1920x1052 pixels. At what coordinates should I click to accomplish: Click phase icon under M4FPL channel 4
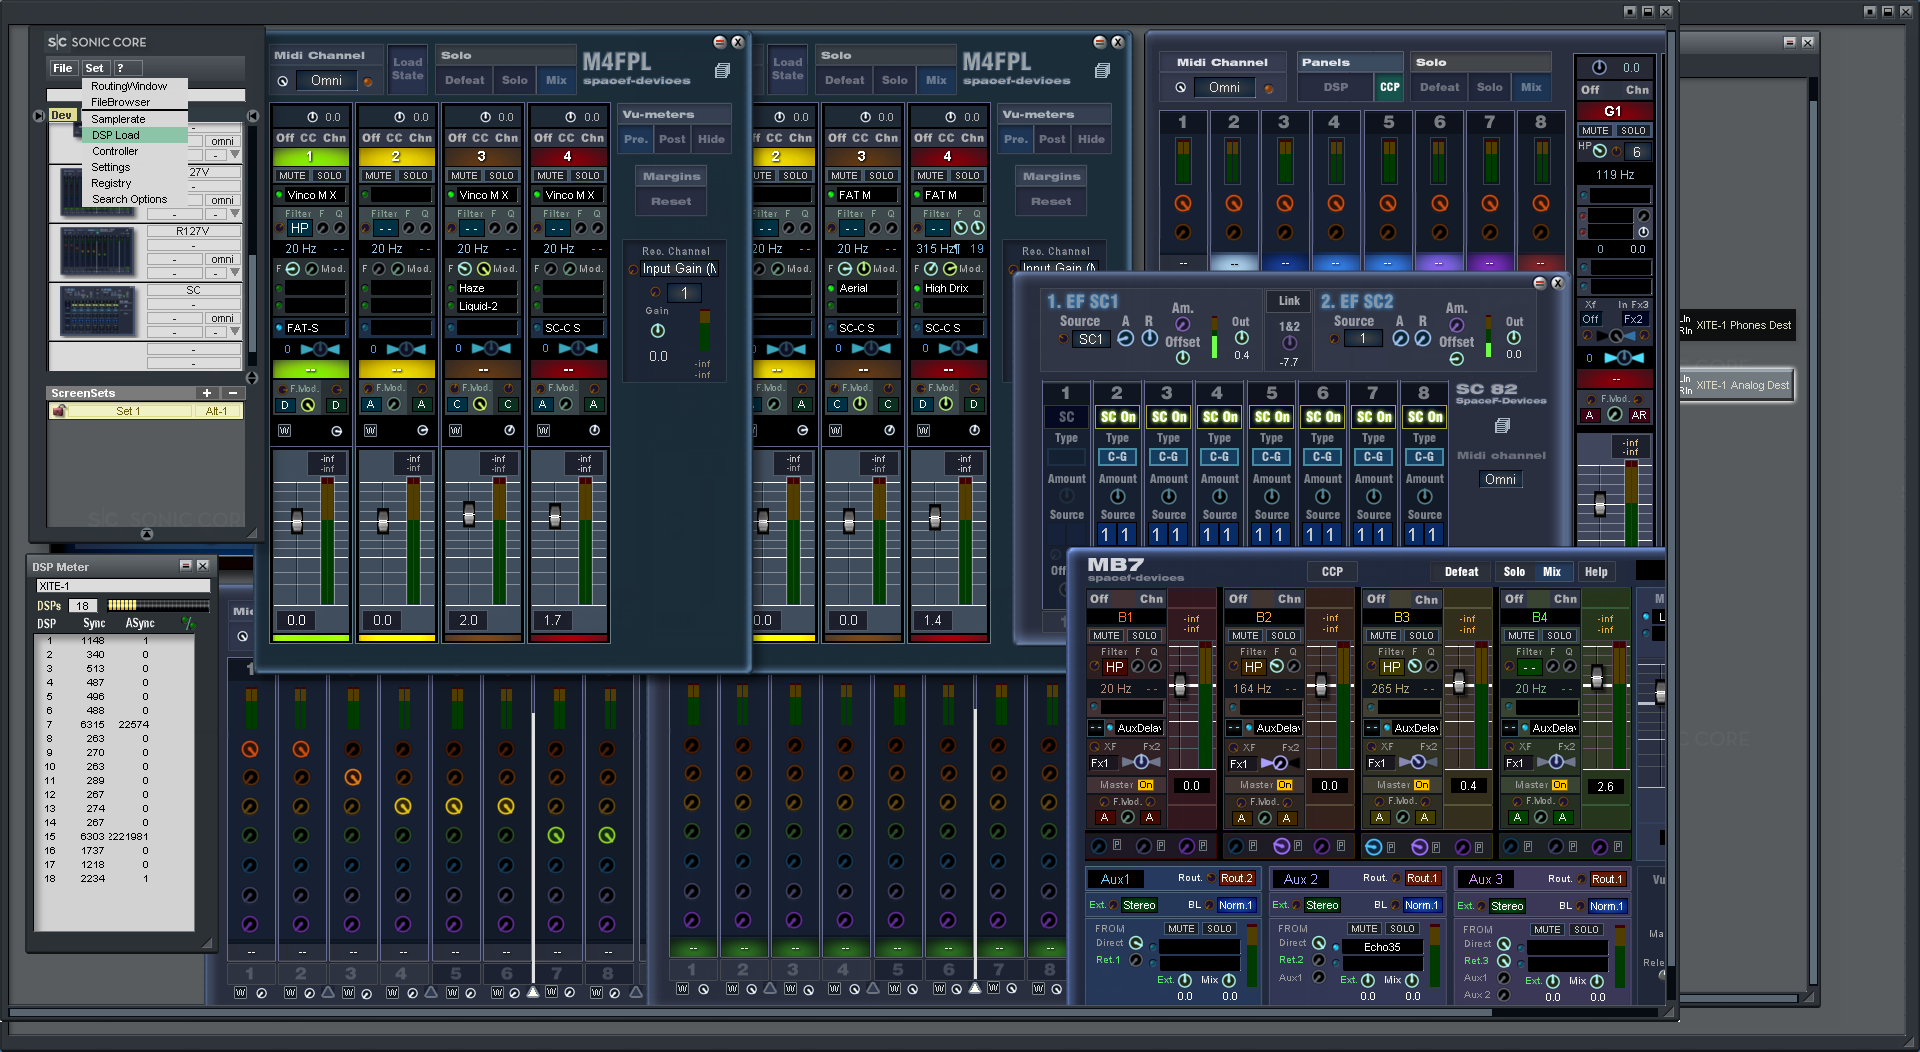tap(594, 431)
